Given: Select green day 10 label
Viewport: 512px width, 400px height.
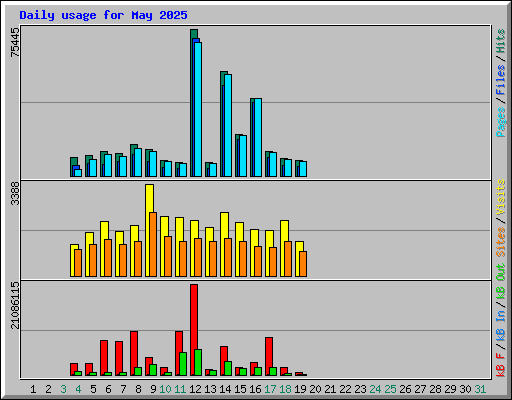Looking at the screenshot, I should click(165, 389).
